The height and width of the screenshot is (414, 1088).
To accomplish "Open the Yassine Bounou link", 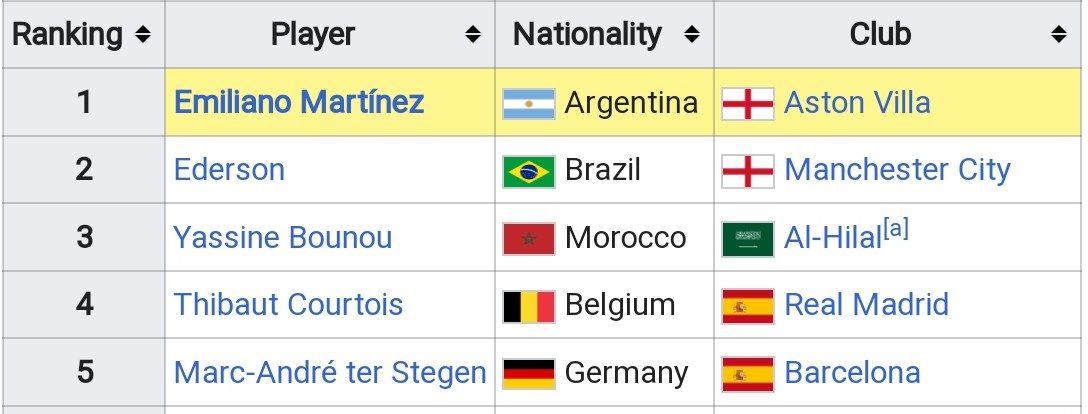I will coord(282,238).
